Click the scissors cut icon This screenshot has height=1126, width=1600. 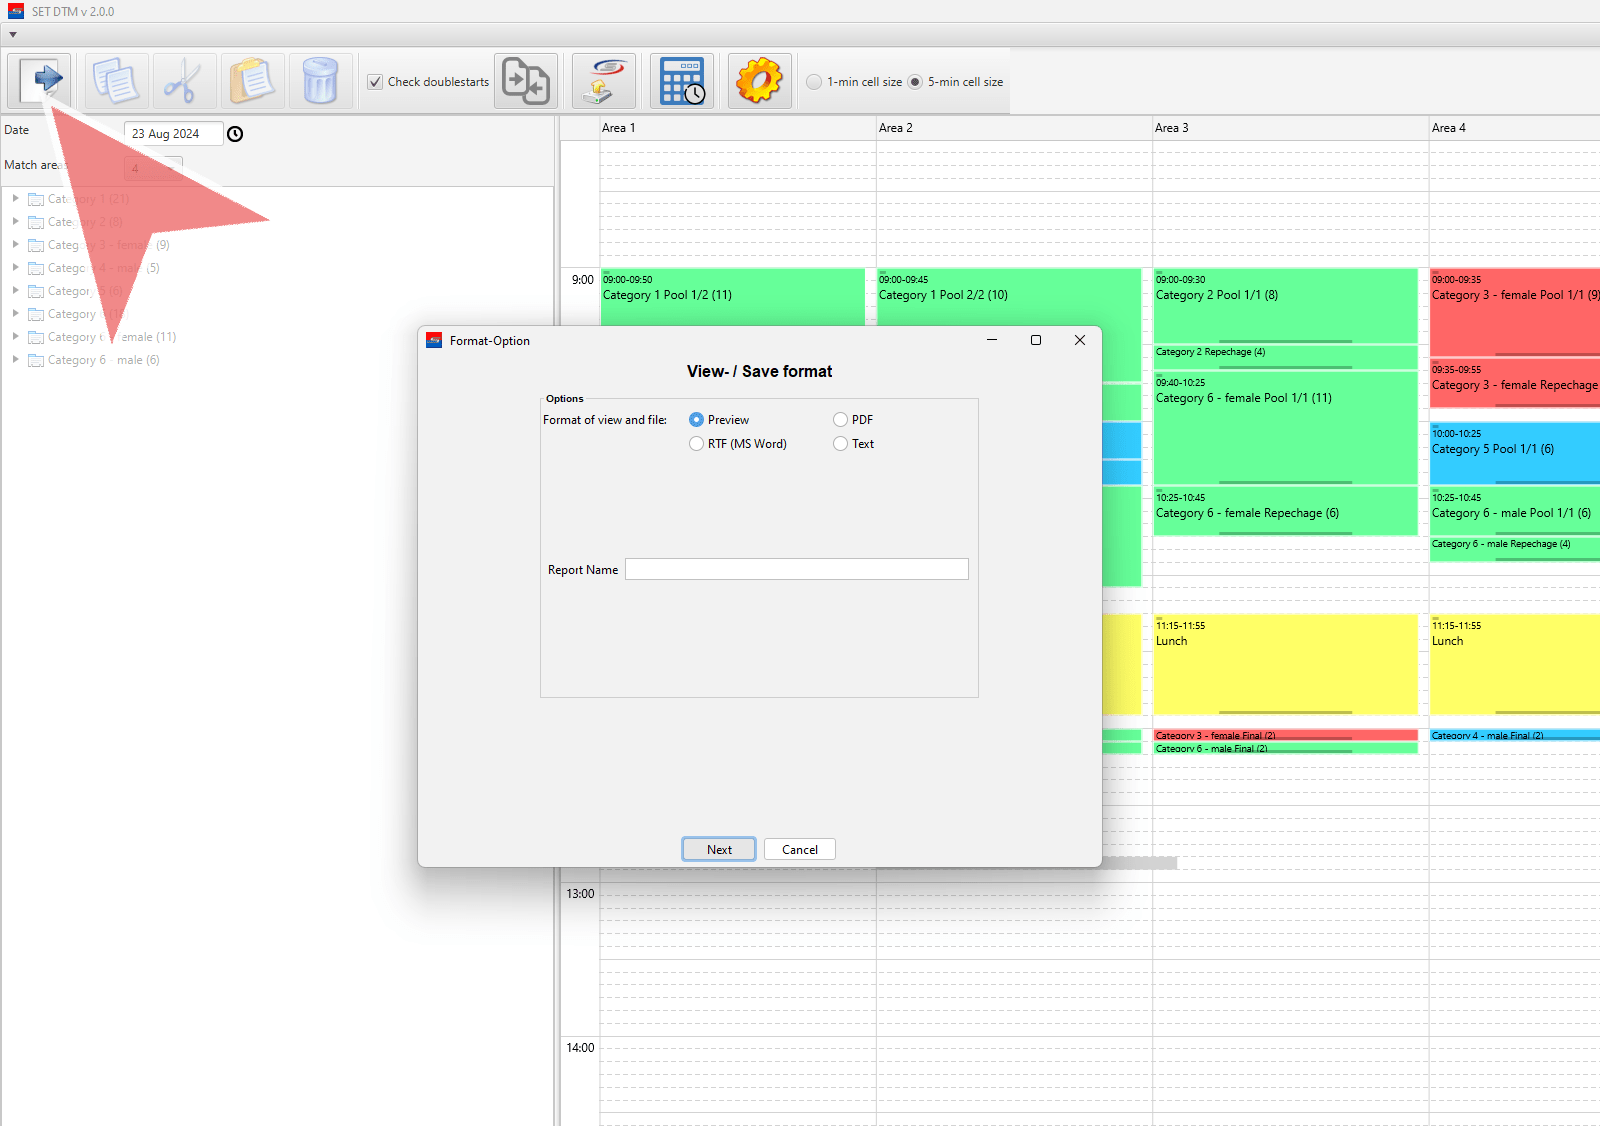tap(184, 80)
